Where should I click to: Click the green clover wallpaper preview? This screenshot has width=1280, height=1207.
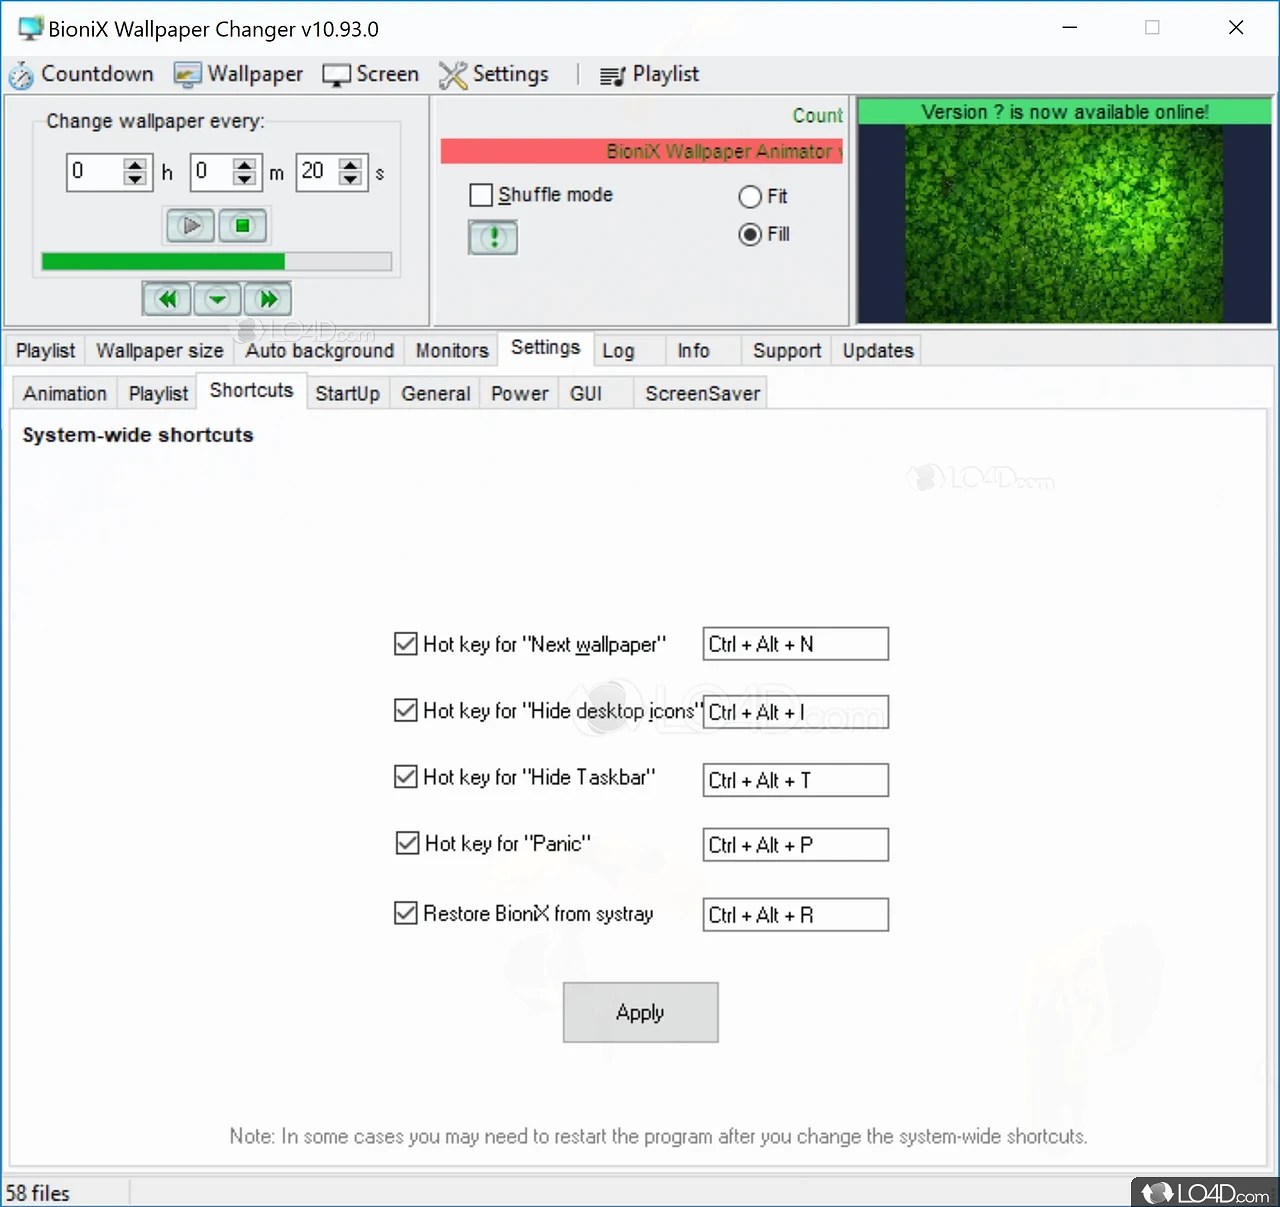click(x=1064, y=224)
